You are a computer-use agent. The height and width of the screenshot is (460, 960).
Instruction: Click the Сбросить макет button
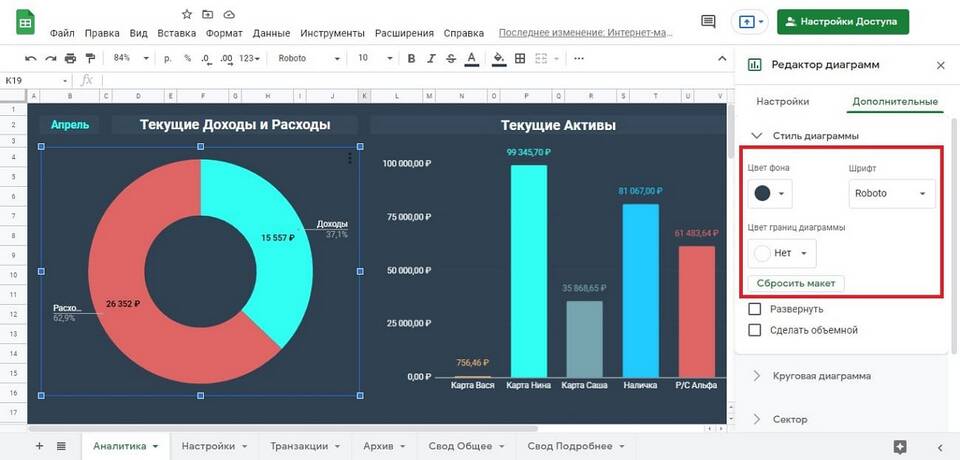click(x=796, y=284)
